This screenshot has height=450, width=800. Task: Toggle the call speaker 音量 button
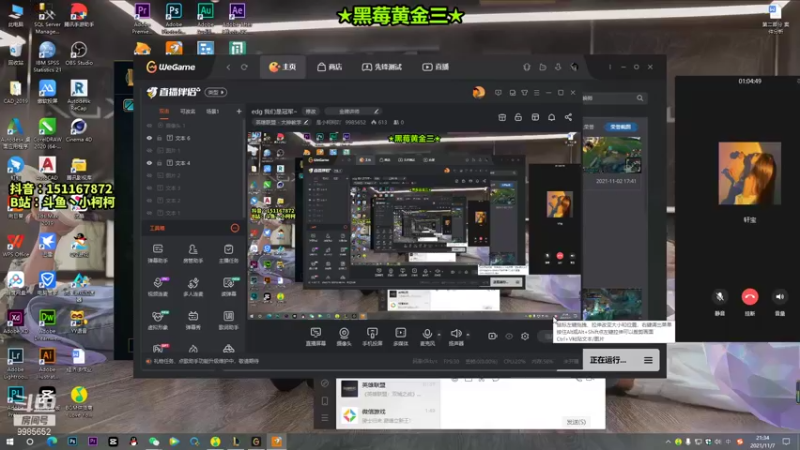click(780, 296)
